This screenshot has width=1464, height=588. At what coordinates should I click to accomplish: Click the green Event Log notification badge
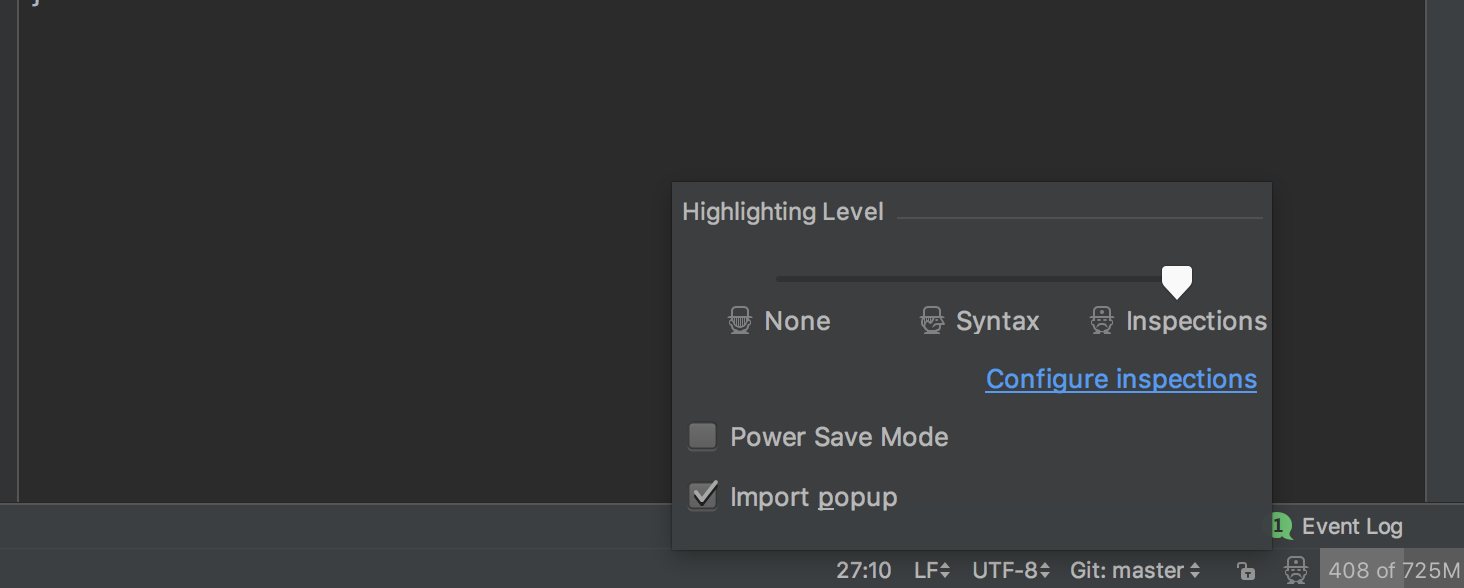[x=1279, y=526]
